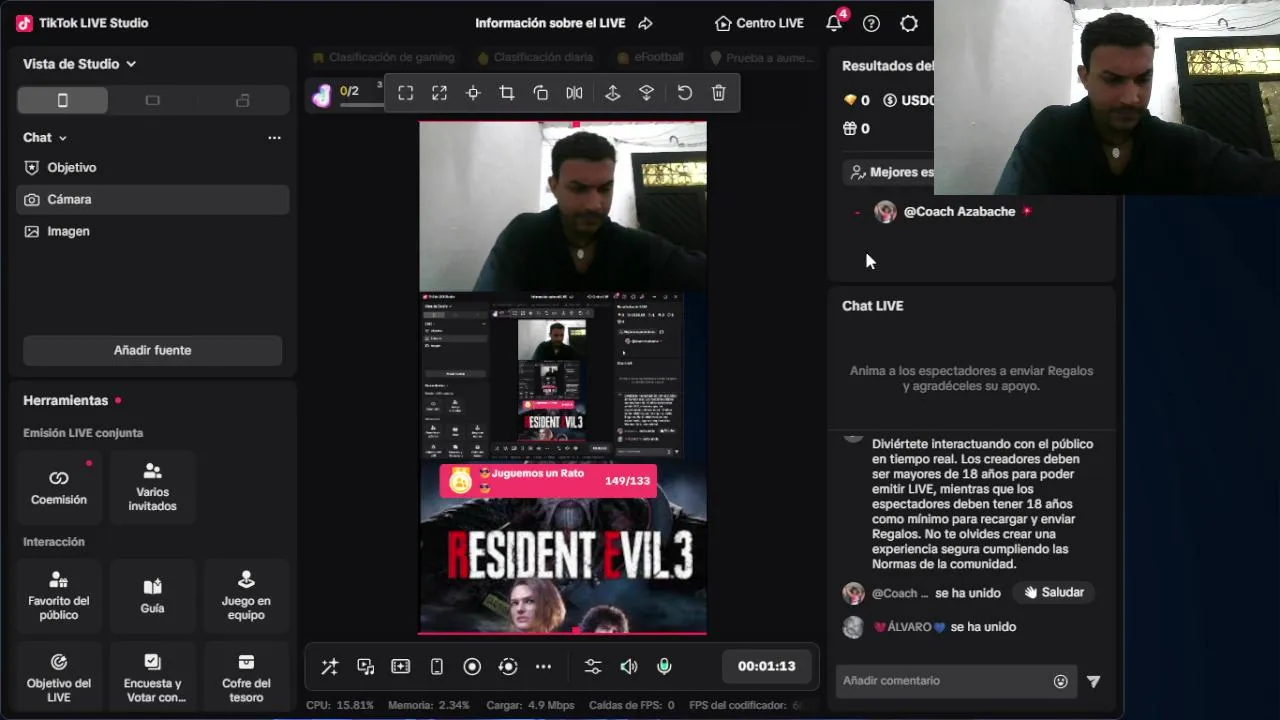Select the Cámara source
The image size is (1280, 720).
click(x=153, y=200)
